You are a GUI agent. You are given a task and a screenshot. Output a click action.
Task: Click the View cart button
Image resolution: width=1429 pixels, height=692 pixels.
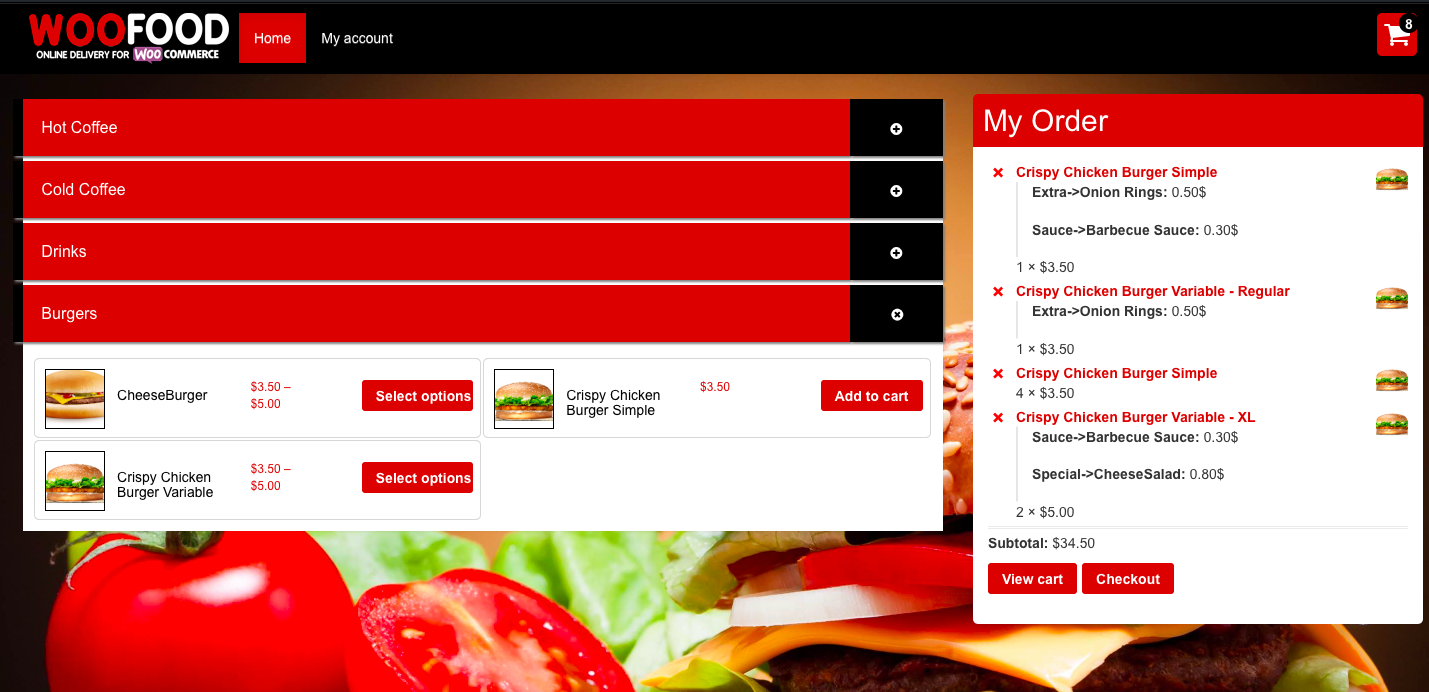coord(1032,579)
